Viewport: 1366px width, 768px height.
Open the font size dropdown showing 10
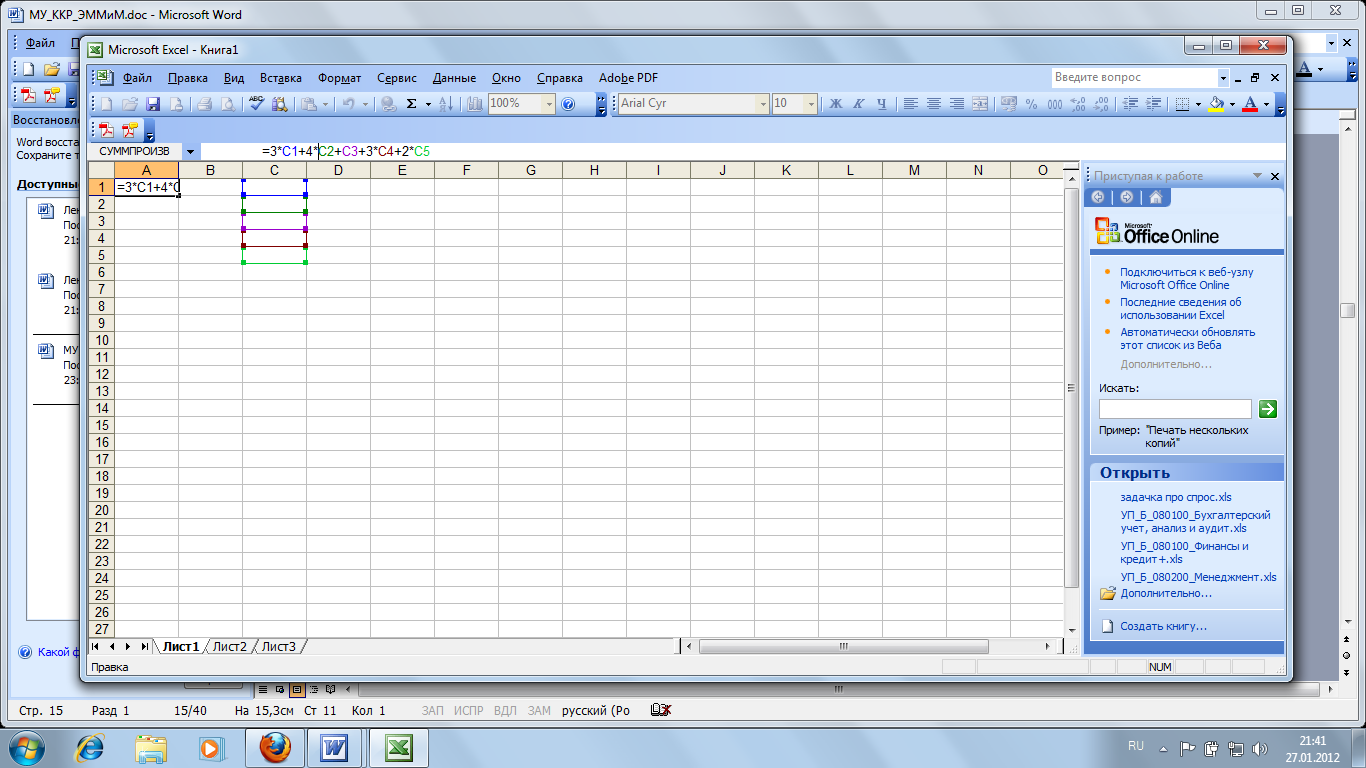810,103
